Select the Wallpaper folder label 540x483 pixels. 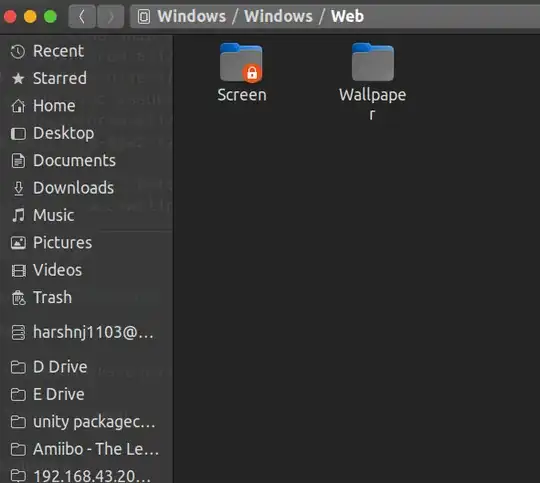point(373,104)
